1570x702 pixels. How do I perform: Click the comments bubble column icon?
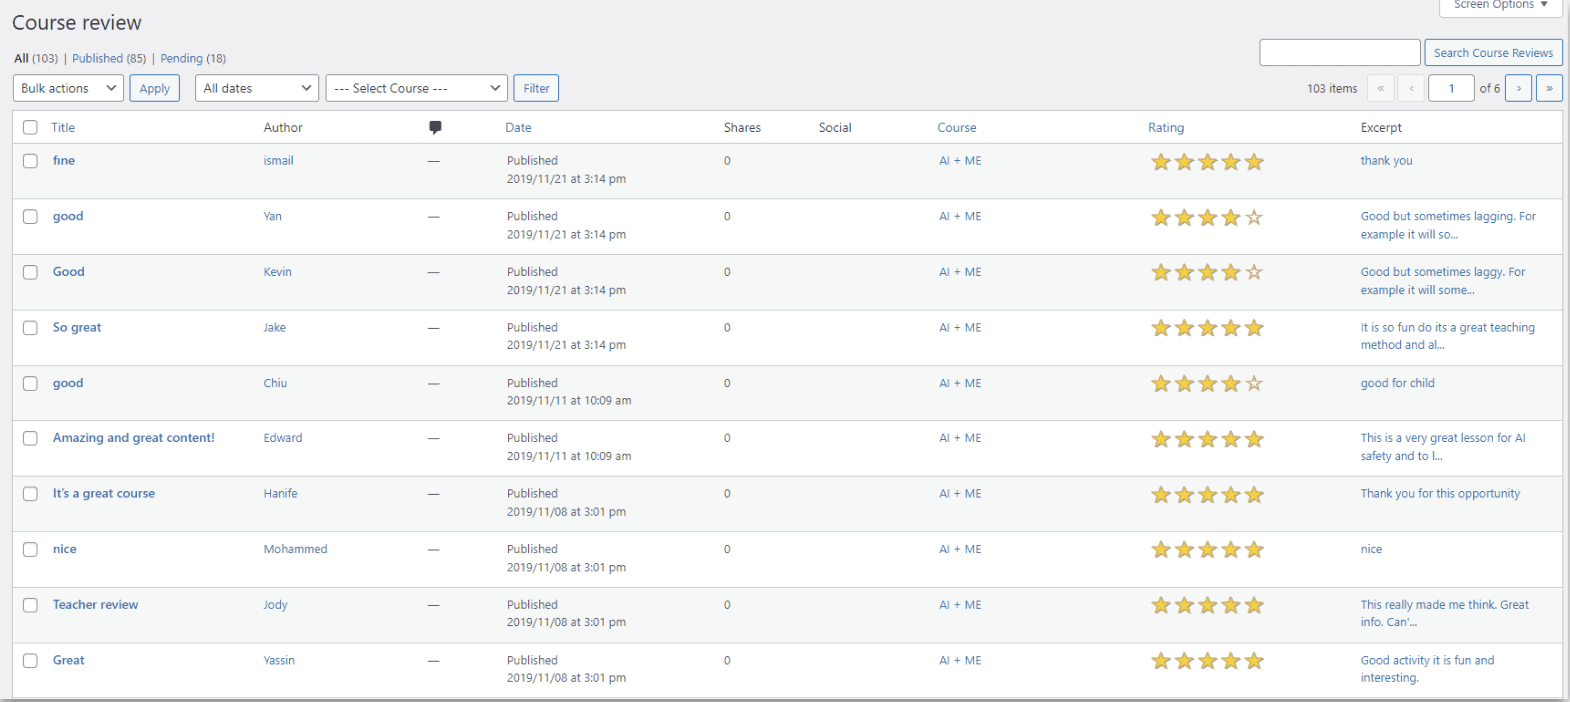[435, 127]
